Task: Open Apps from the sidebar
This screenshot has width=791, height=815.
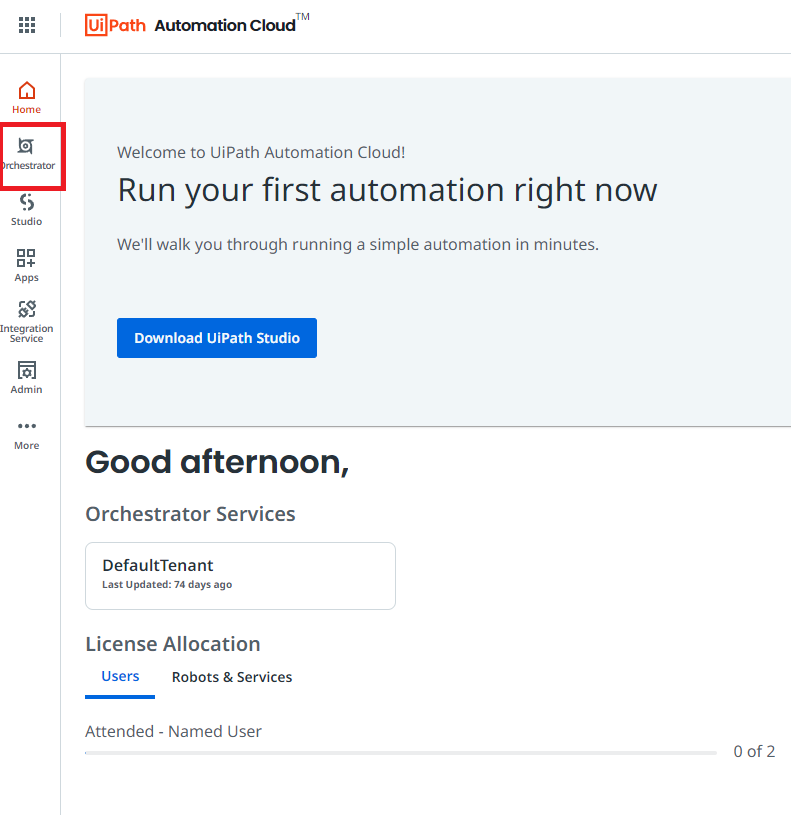Action: (27, 266)
